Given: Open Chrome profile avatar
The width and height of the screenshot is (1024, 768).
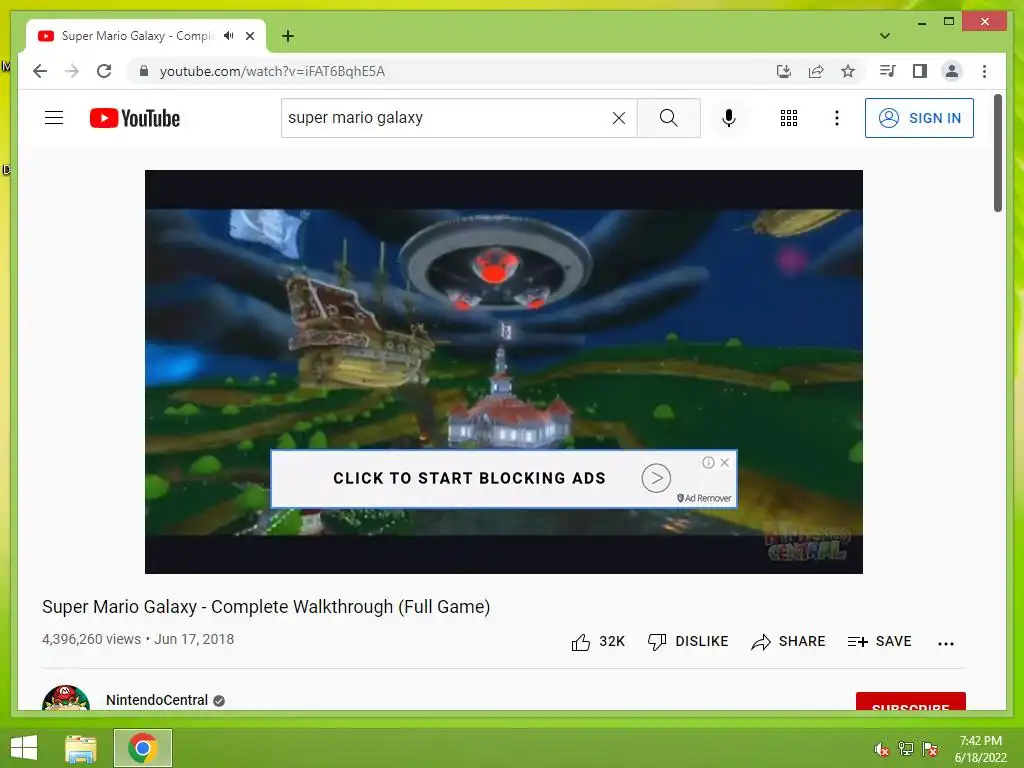Looking at the screenshot, I should click(952, 71).
